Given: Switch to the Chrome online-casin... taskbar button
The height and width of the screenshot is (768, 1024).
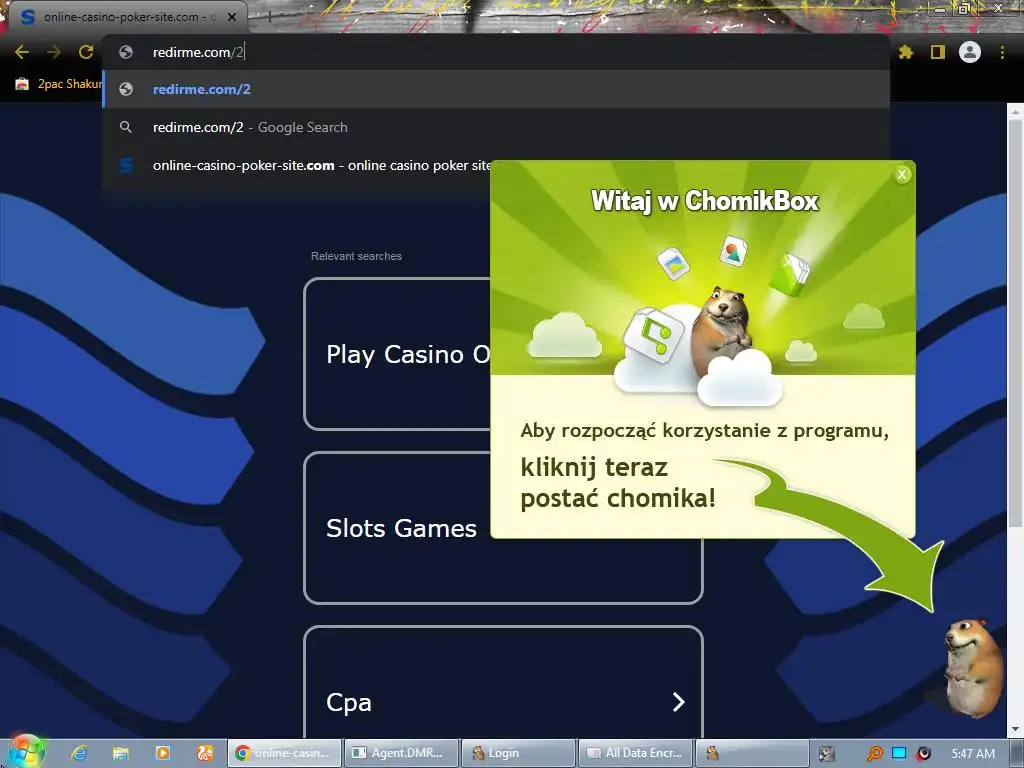Looking at the screenshot, I should 284,753.
